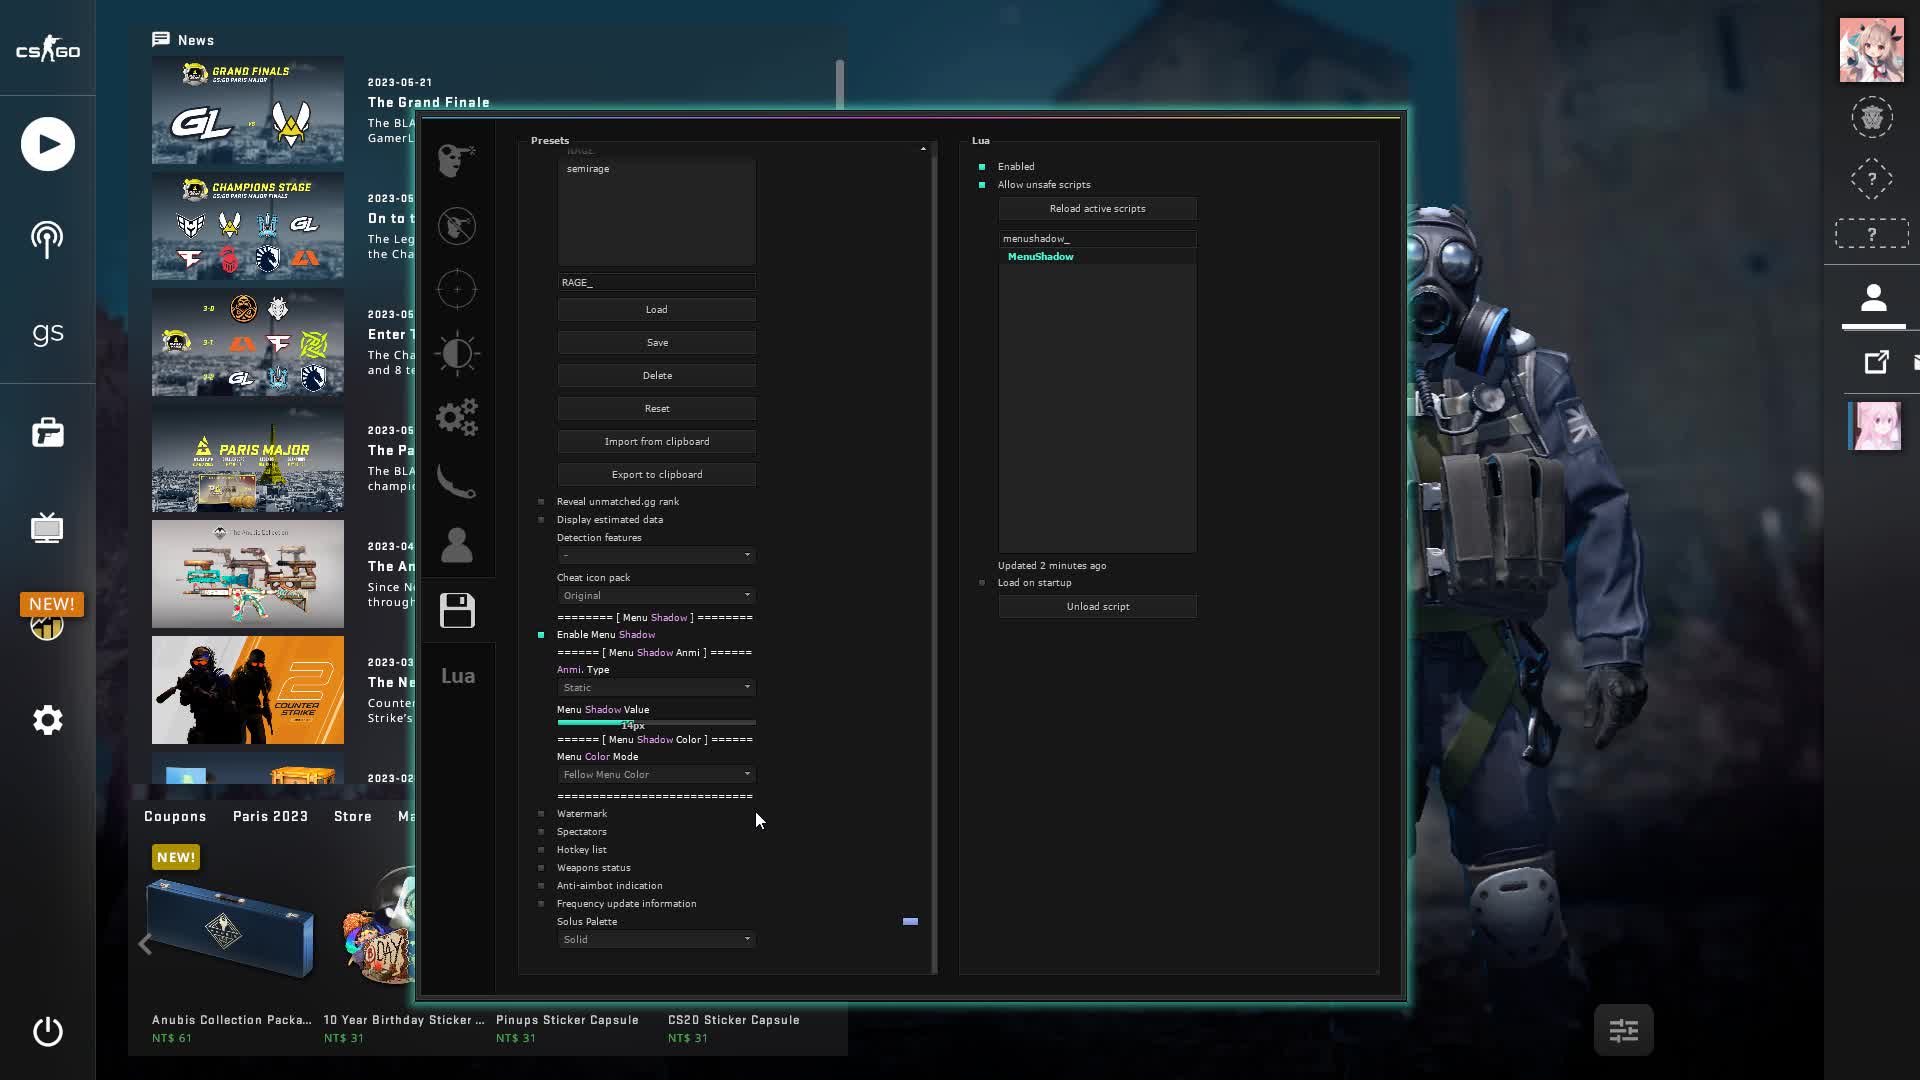Screen dimensions: 1920x1080
Task: Disable the Enable Menu Shadow checkbox
Action: click(542, 634)
